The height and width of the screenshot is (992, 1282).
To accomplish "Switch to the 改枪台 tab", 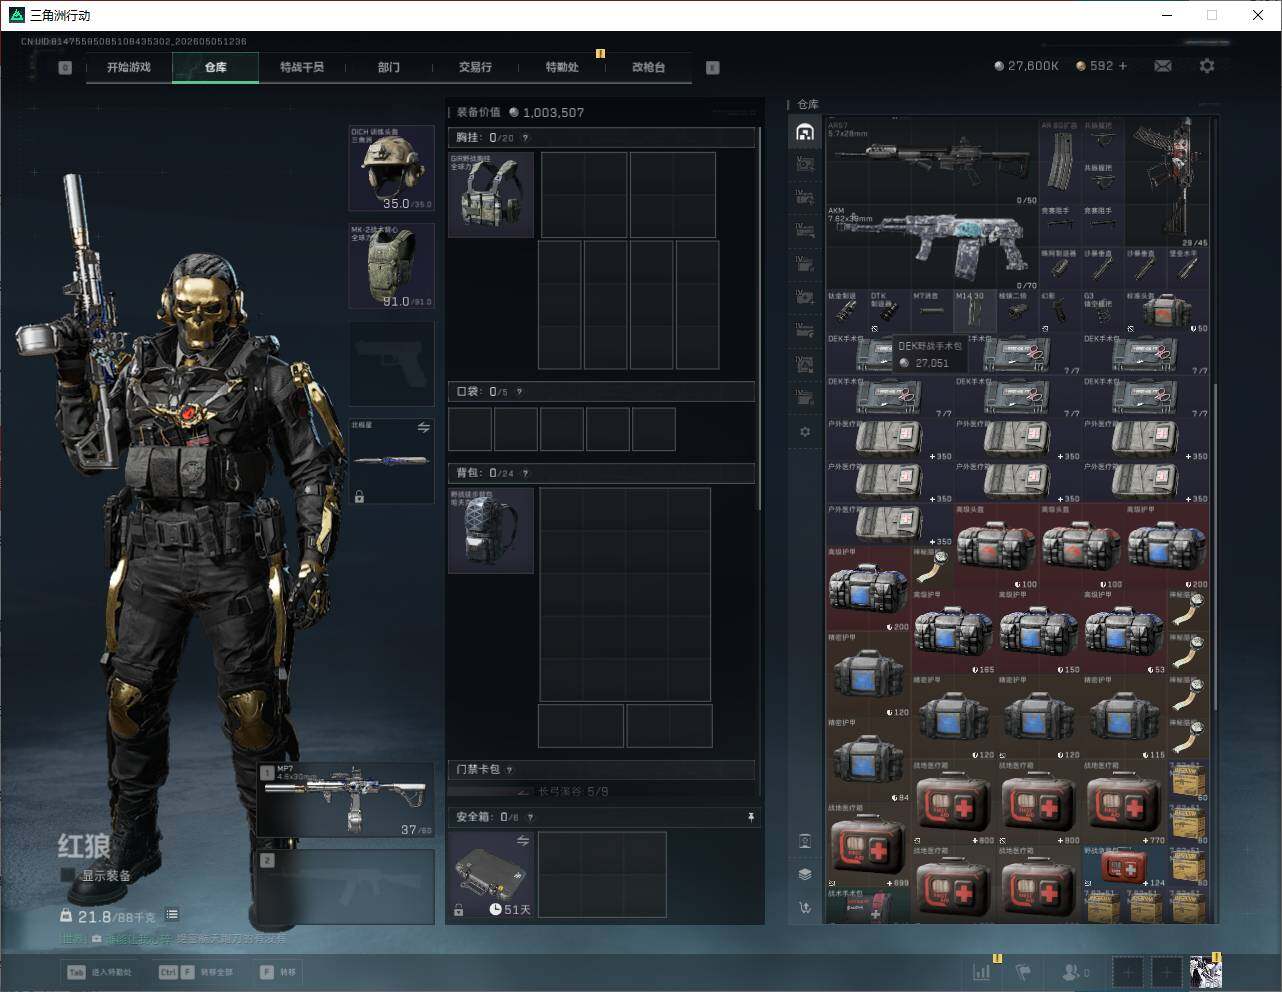I will 648,67.
